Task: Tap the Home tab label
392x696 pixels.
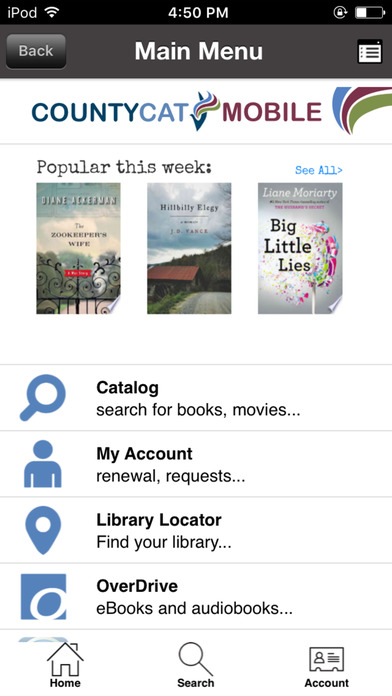Action: [x=65, y=683]
